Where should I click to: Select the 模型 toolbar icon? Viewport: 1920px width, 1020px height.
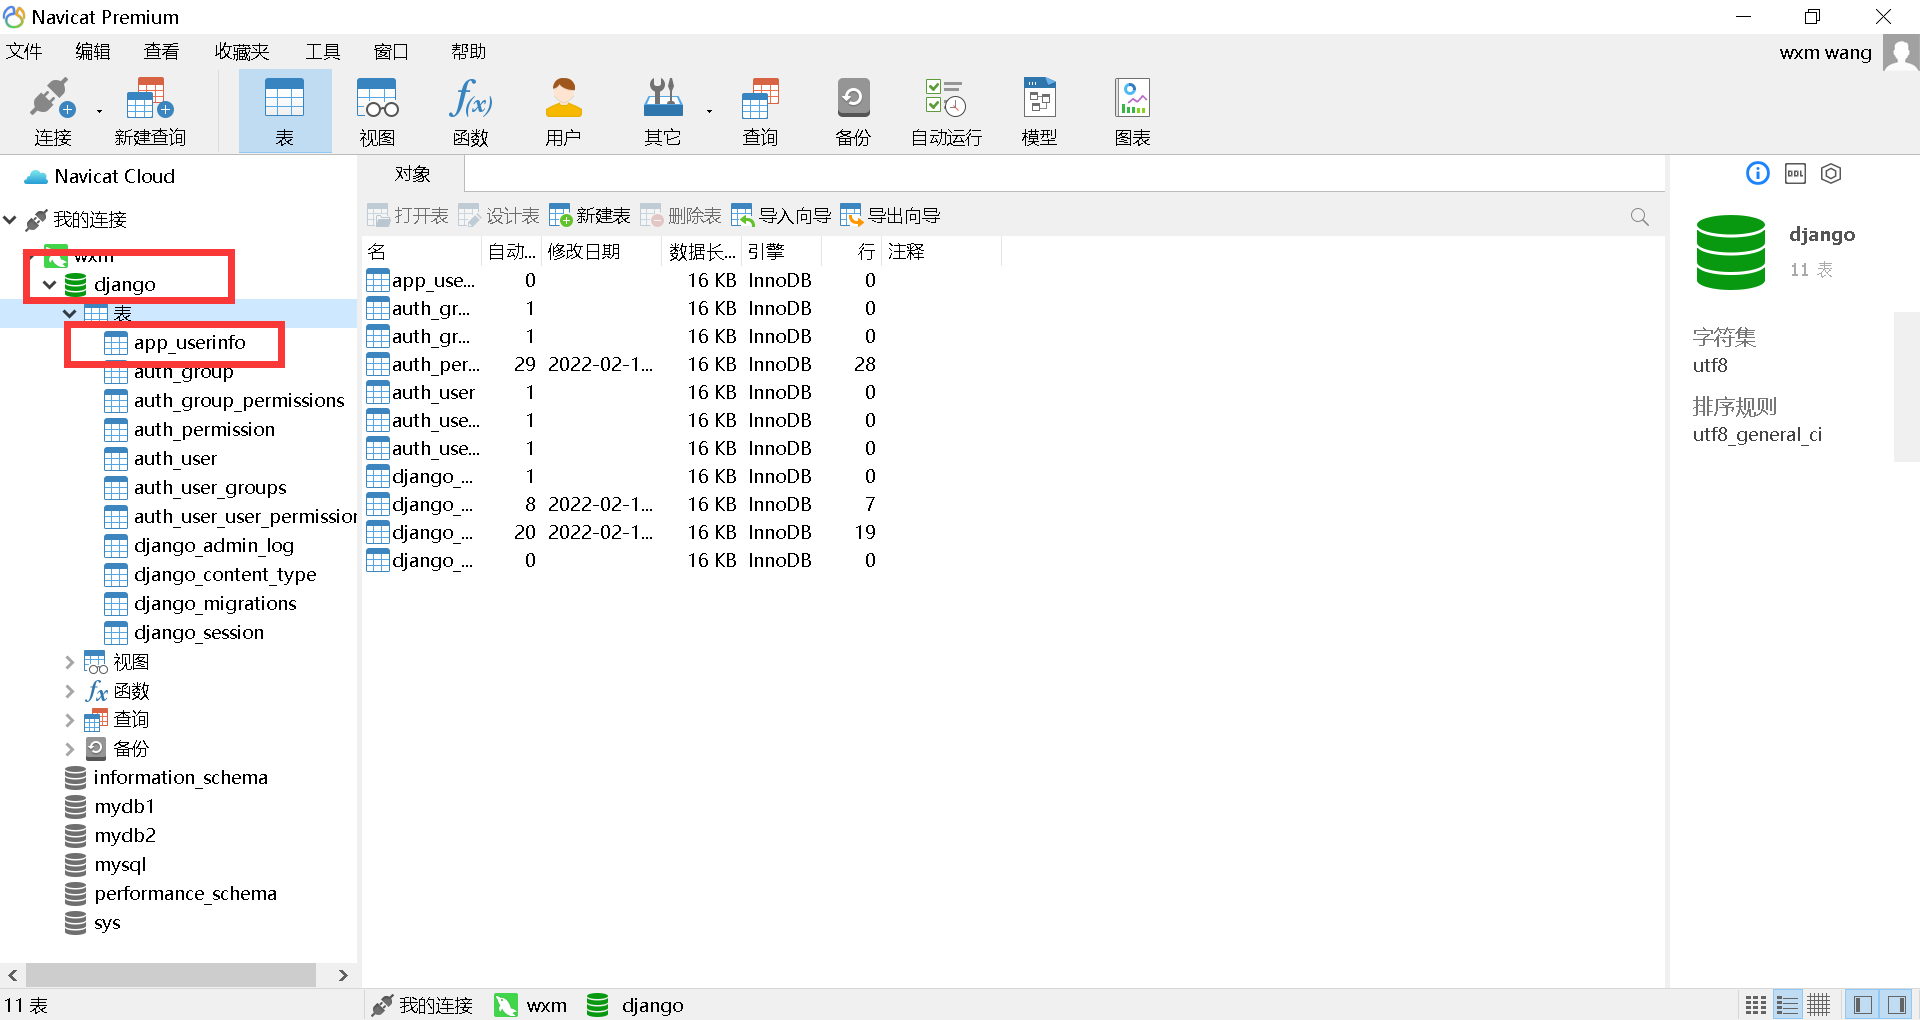point(1039,110)
